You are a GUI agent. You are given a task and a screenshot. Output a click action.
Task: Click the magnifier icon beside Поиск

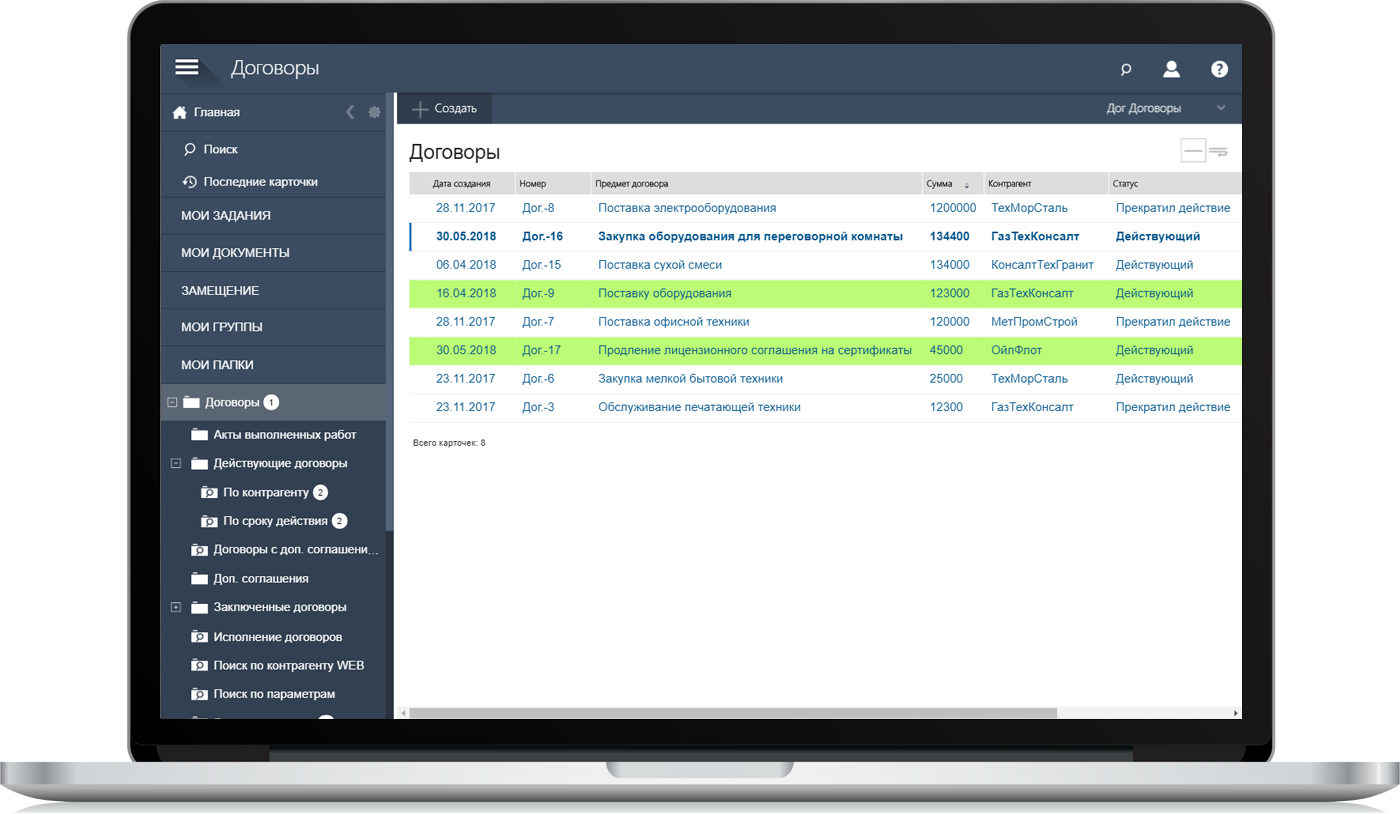[190, 149]
